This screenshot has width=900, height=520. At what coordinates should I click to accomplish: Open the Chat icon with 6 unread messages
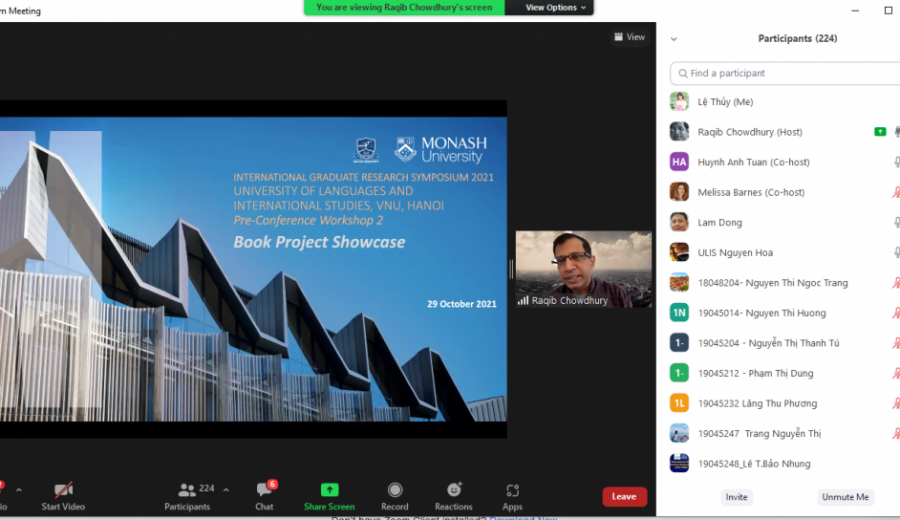click(264, 489)
